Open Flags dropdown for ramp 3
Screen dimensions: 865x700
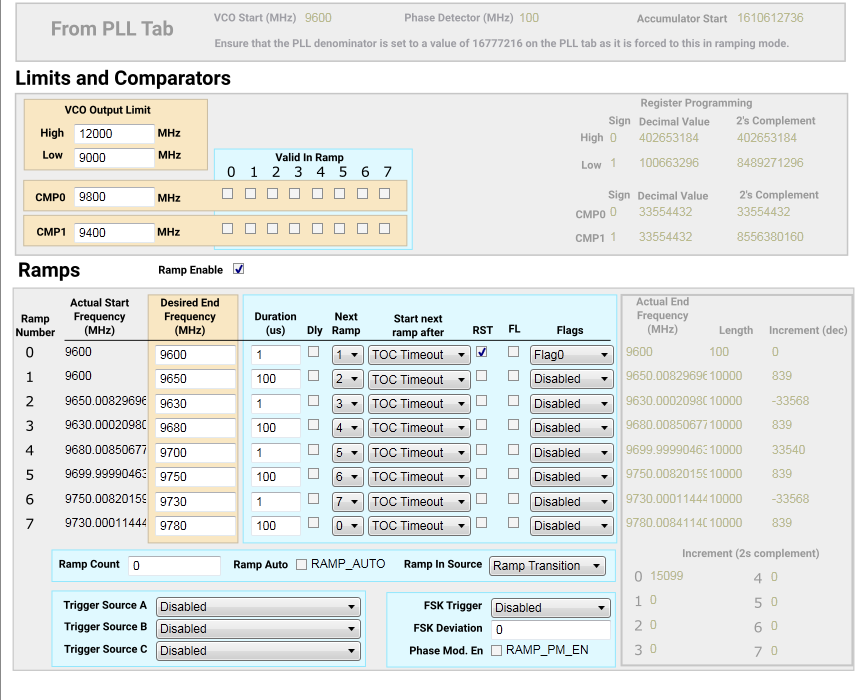(572, 428)
